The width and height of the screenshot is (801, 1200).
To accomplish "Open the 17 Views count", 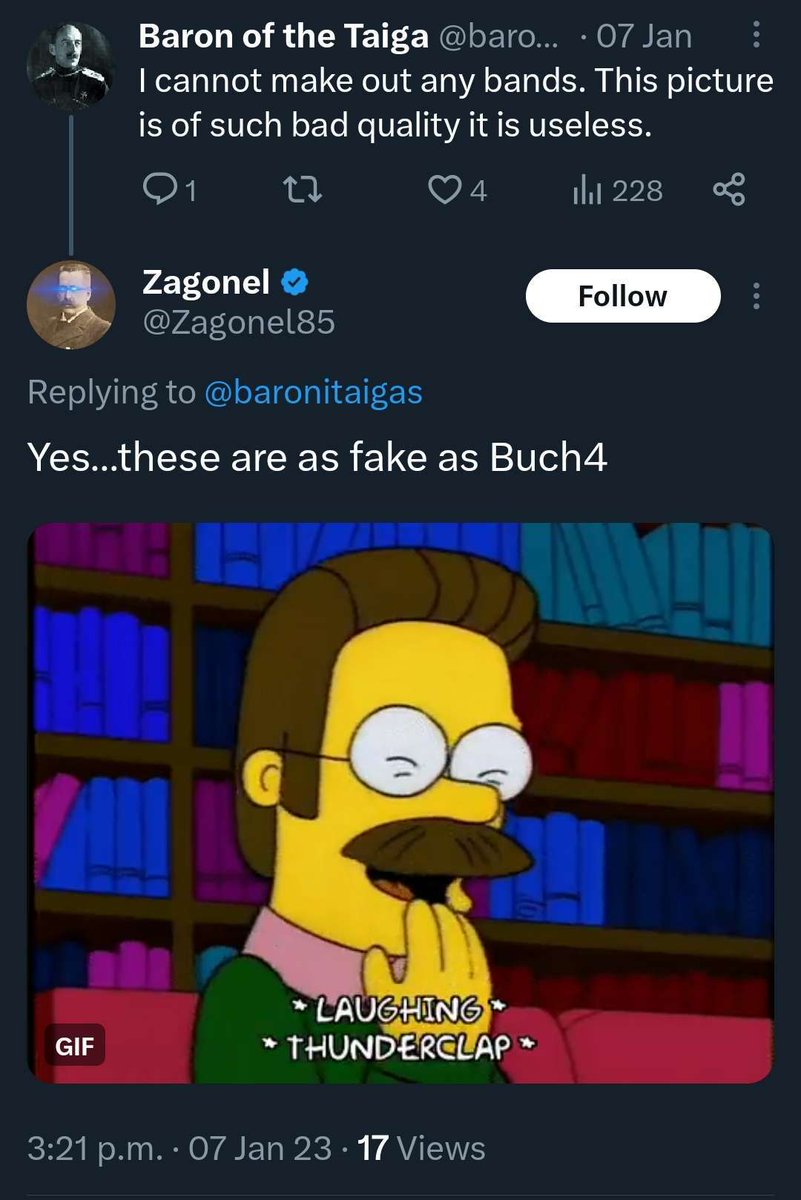I will click(421, 1148).
